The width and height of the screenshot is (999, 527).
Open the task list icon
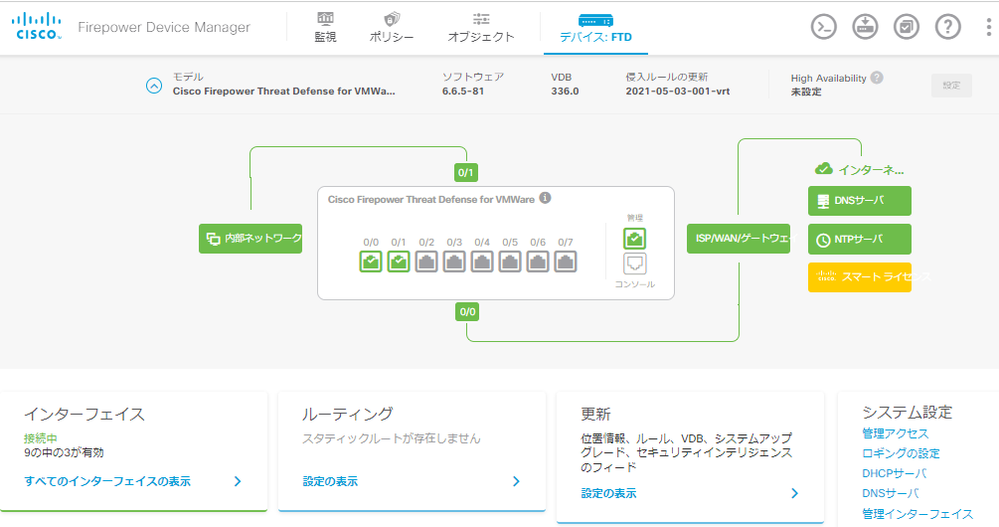click(906, 27)
